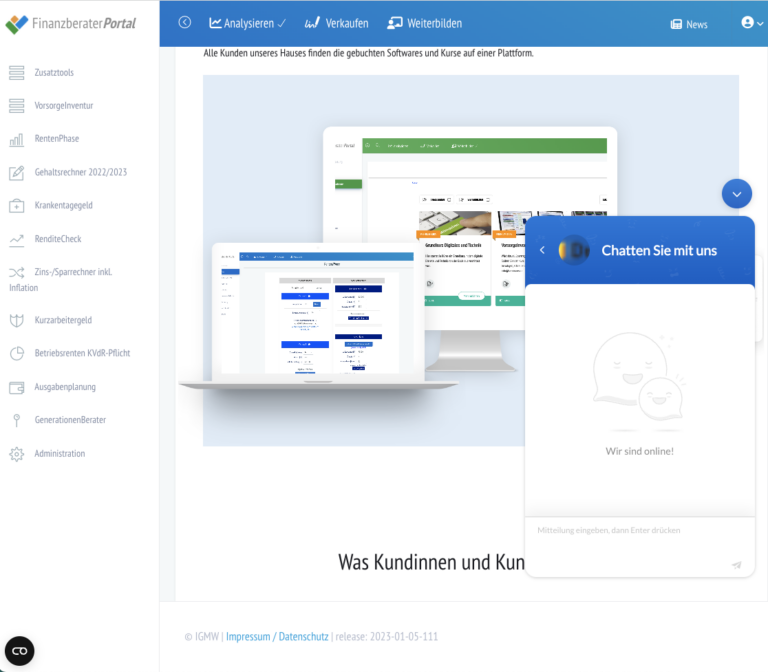Collapse sidebar with the circled back arrow
Screen dimensions: 768x672
point(185,23)
